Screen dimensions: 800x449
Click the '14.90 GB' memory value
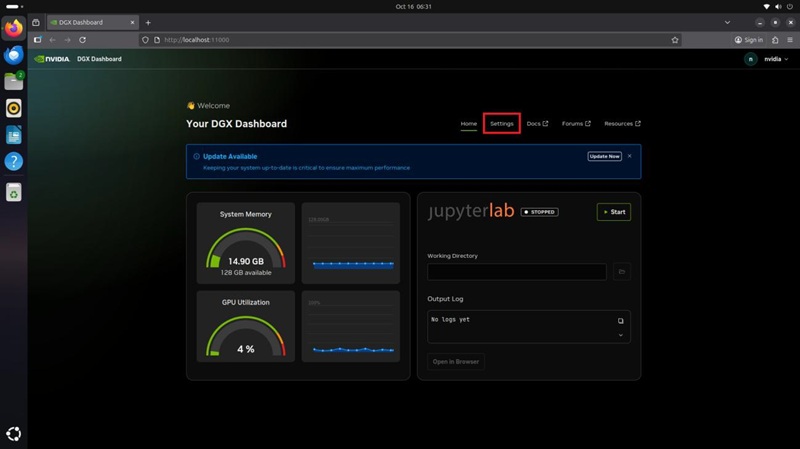coord(246,261)
